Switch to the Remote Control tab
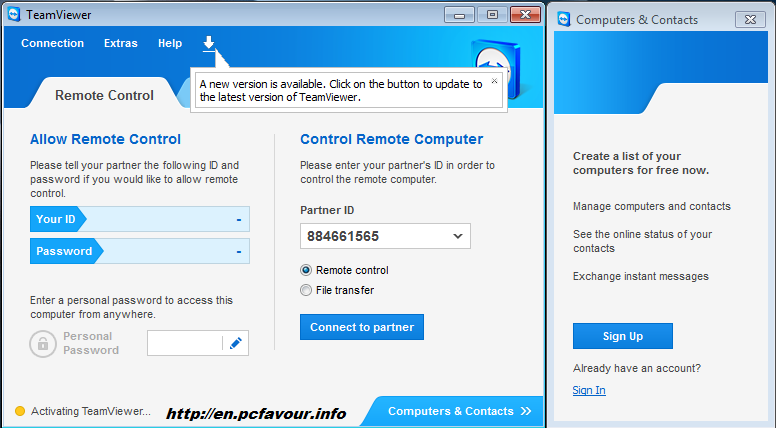 pyautogui.click(x=104, y=95)
